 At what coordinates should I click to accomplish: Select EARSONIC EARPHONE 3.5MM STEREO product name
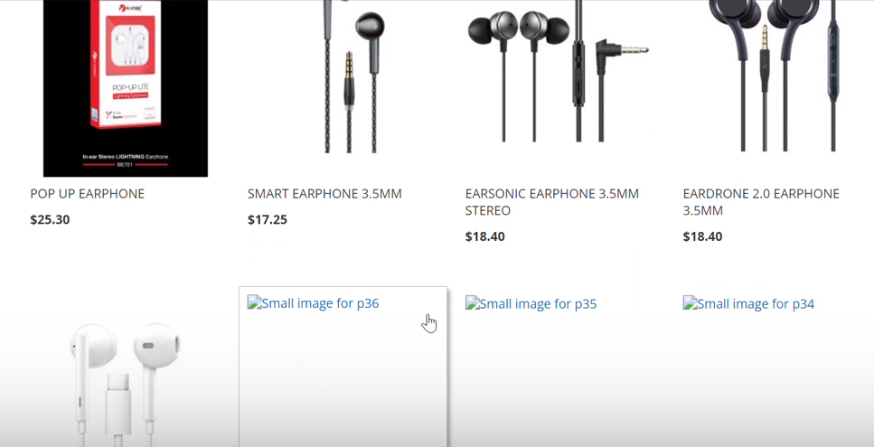tap(552, 202)
